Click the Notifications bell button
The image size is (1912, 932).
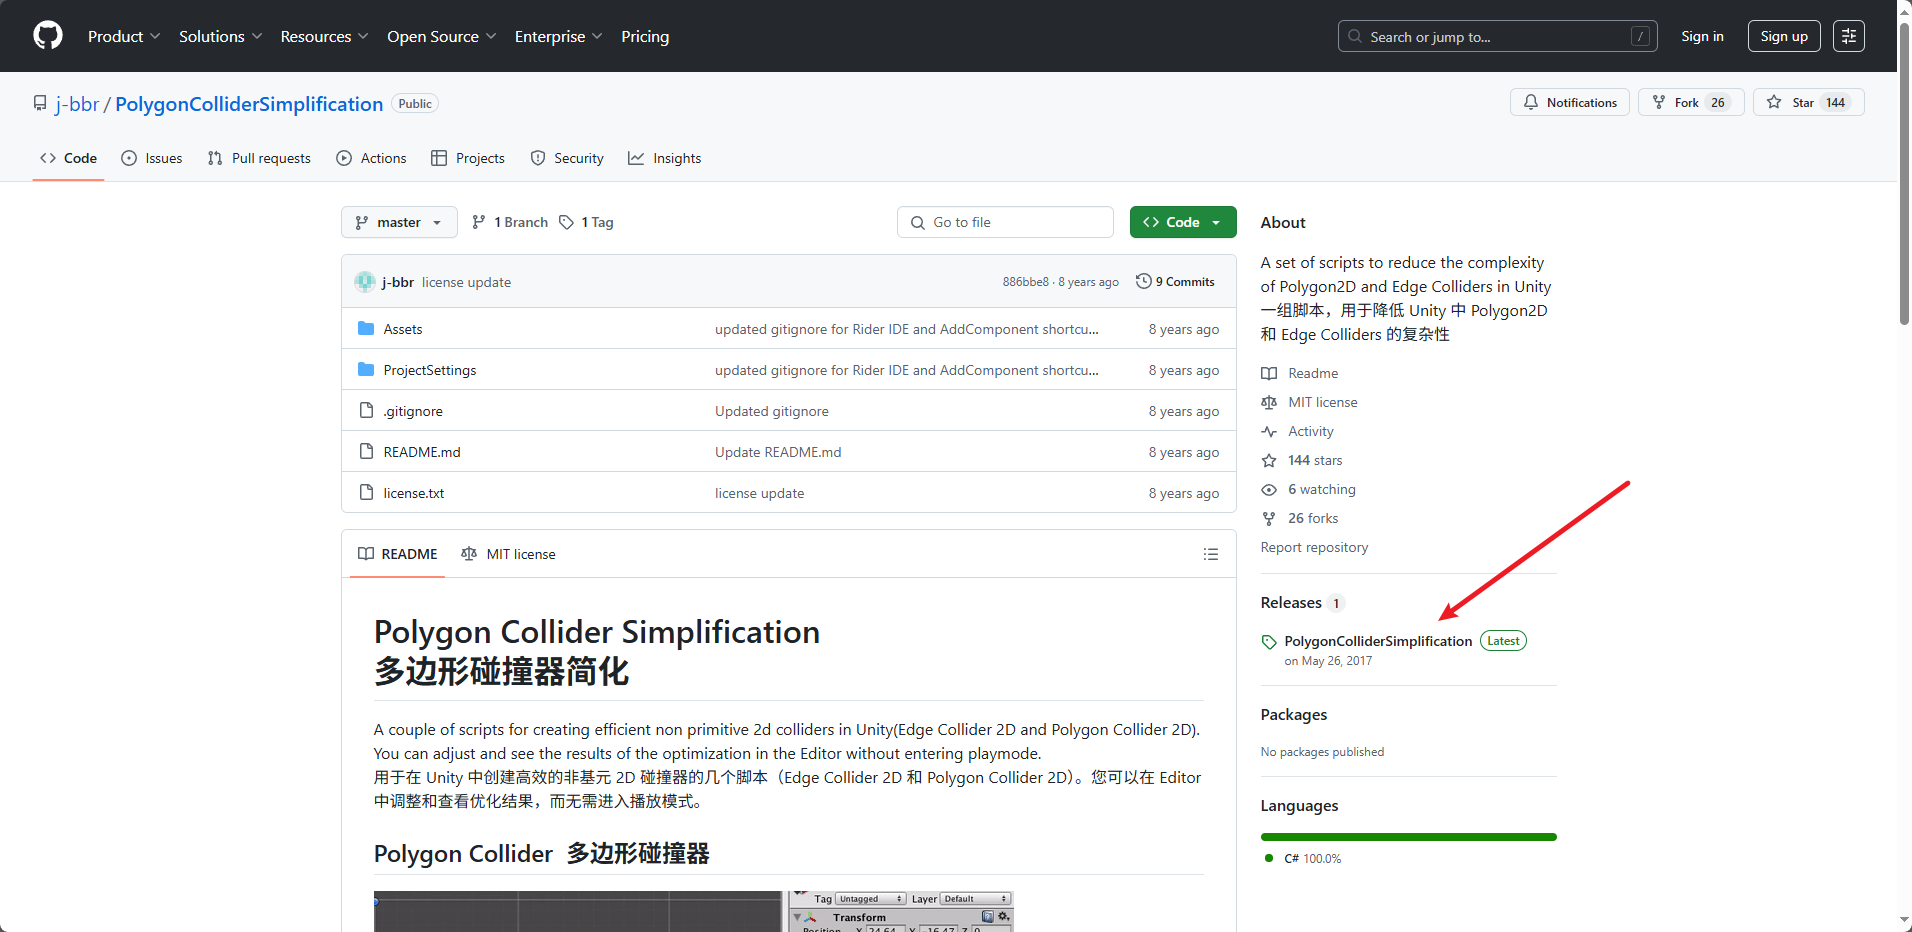tap(1569, 102)
